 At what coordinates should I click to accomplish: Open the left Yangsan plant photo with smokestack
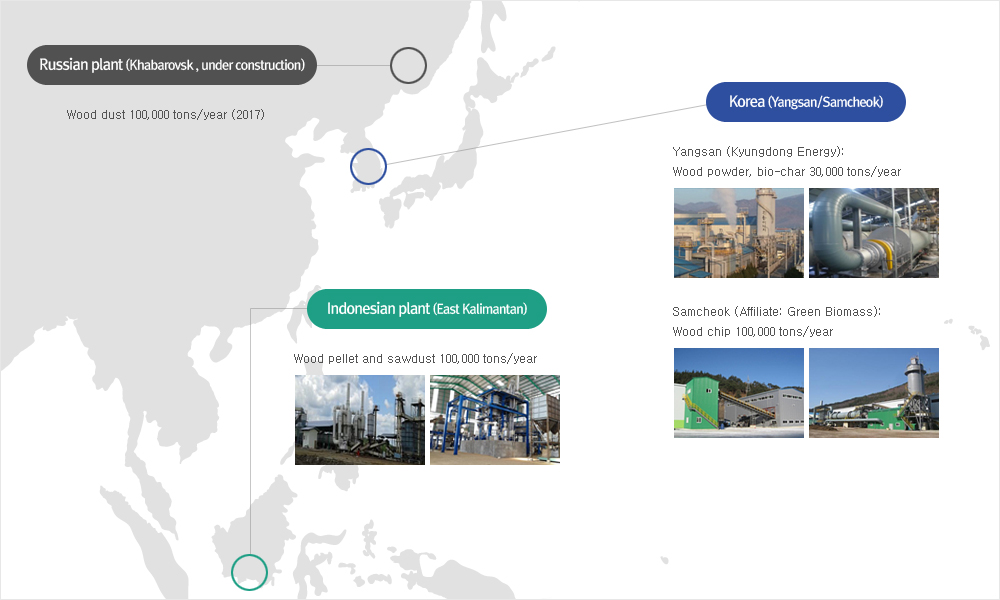pos(738,233)
